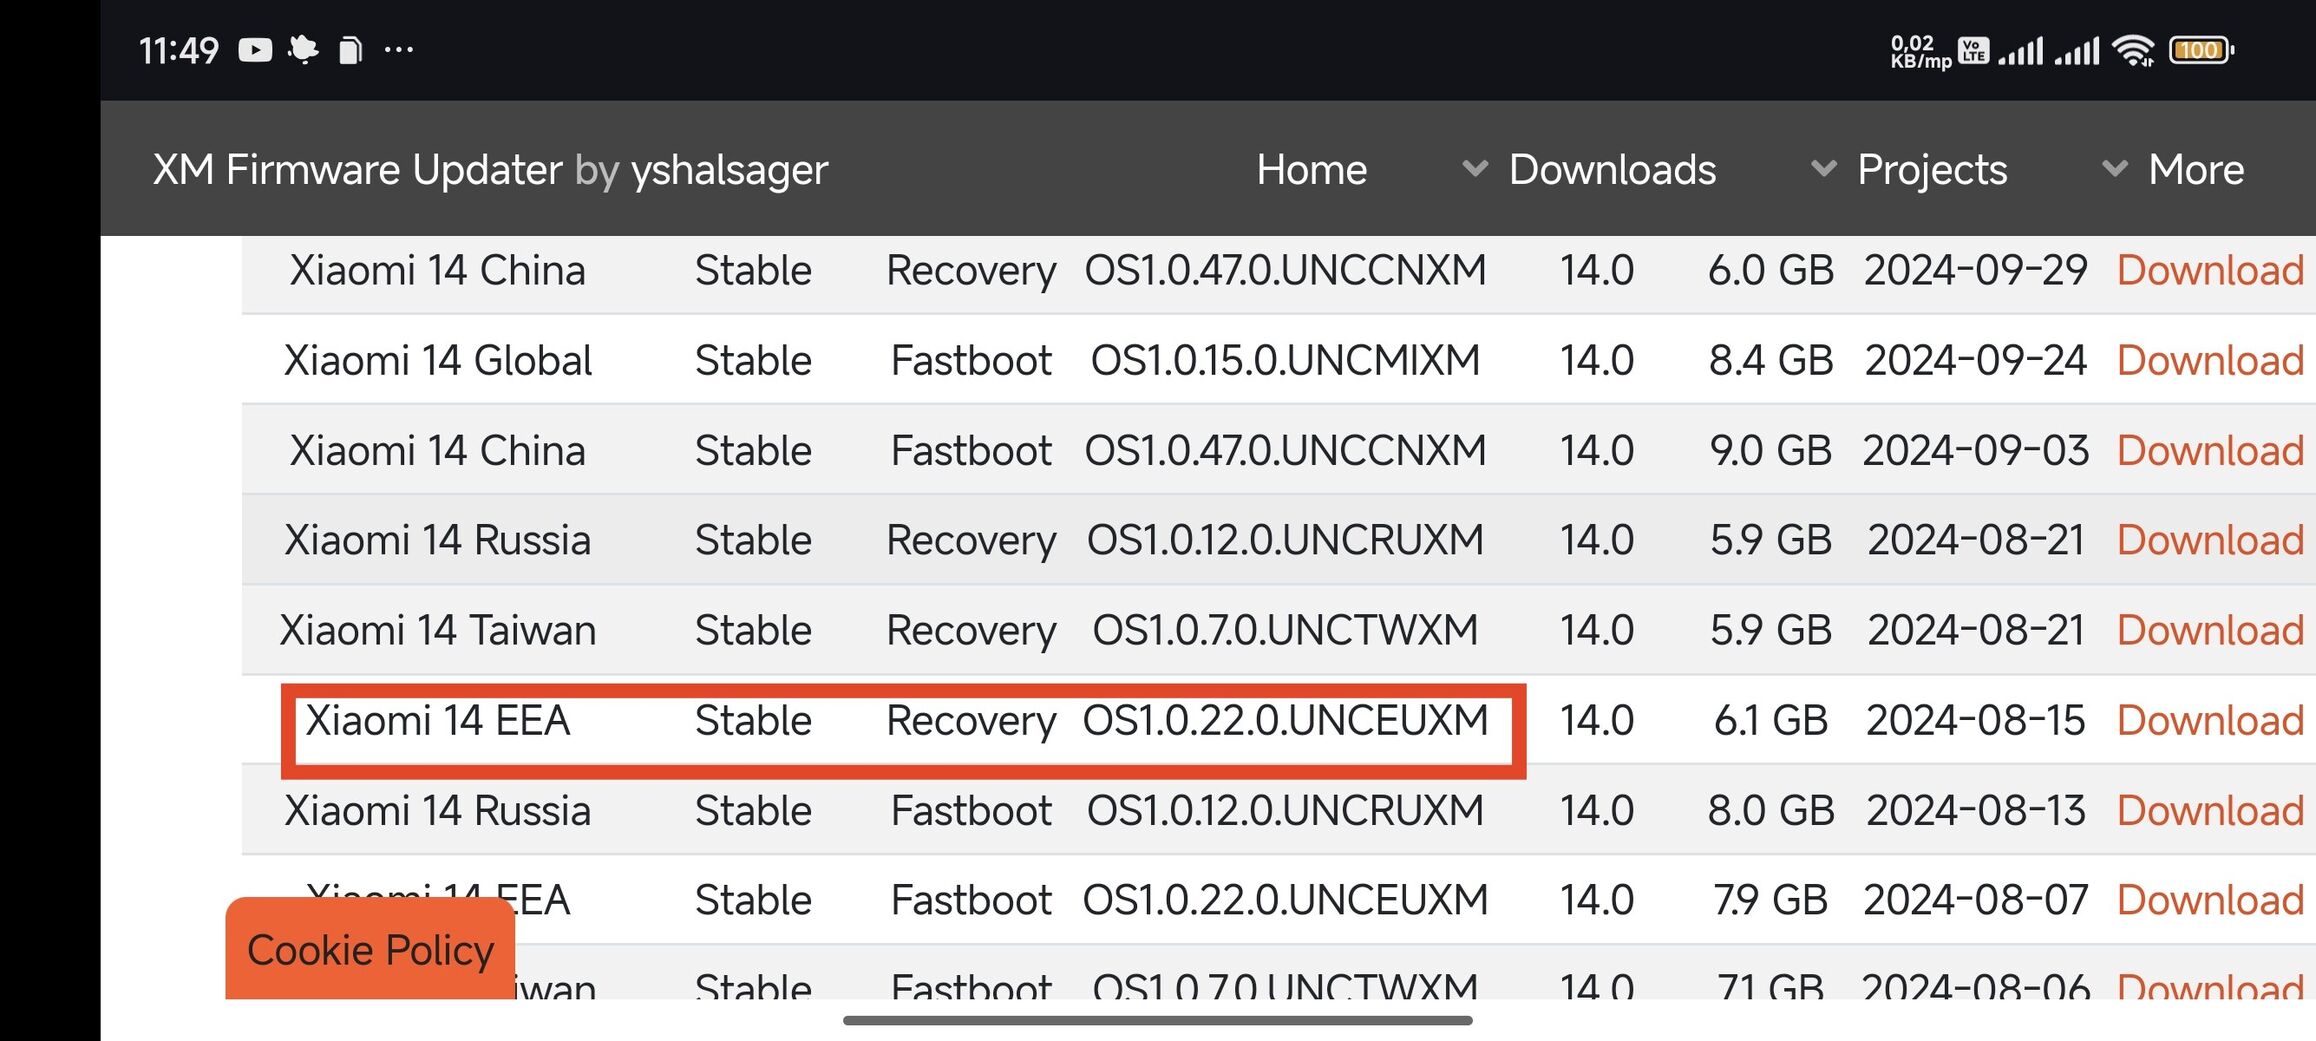Download Xiaomi 14 Taiwan Recovery OS1.0.7.0.UNCTWXM
Image resolution: width=2316 pixels, height=1041 pixels.
pyautogui.click(x=2210, y=630)
